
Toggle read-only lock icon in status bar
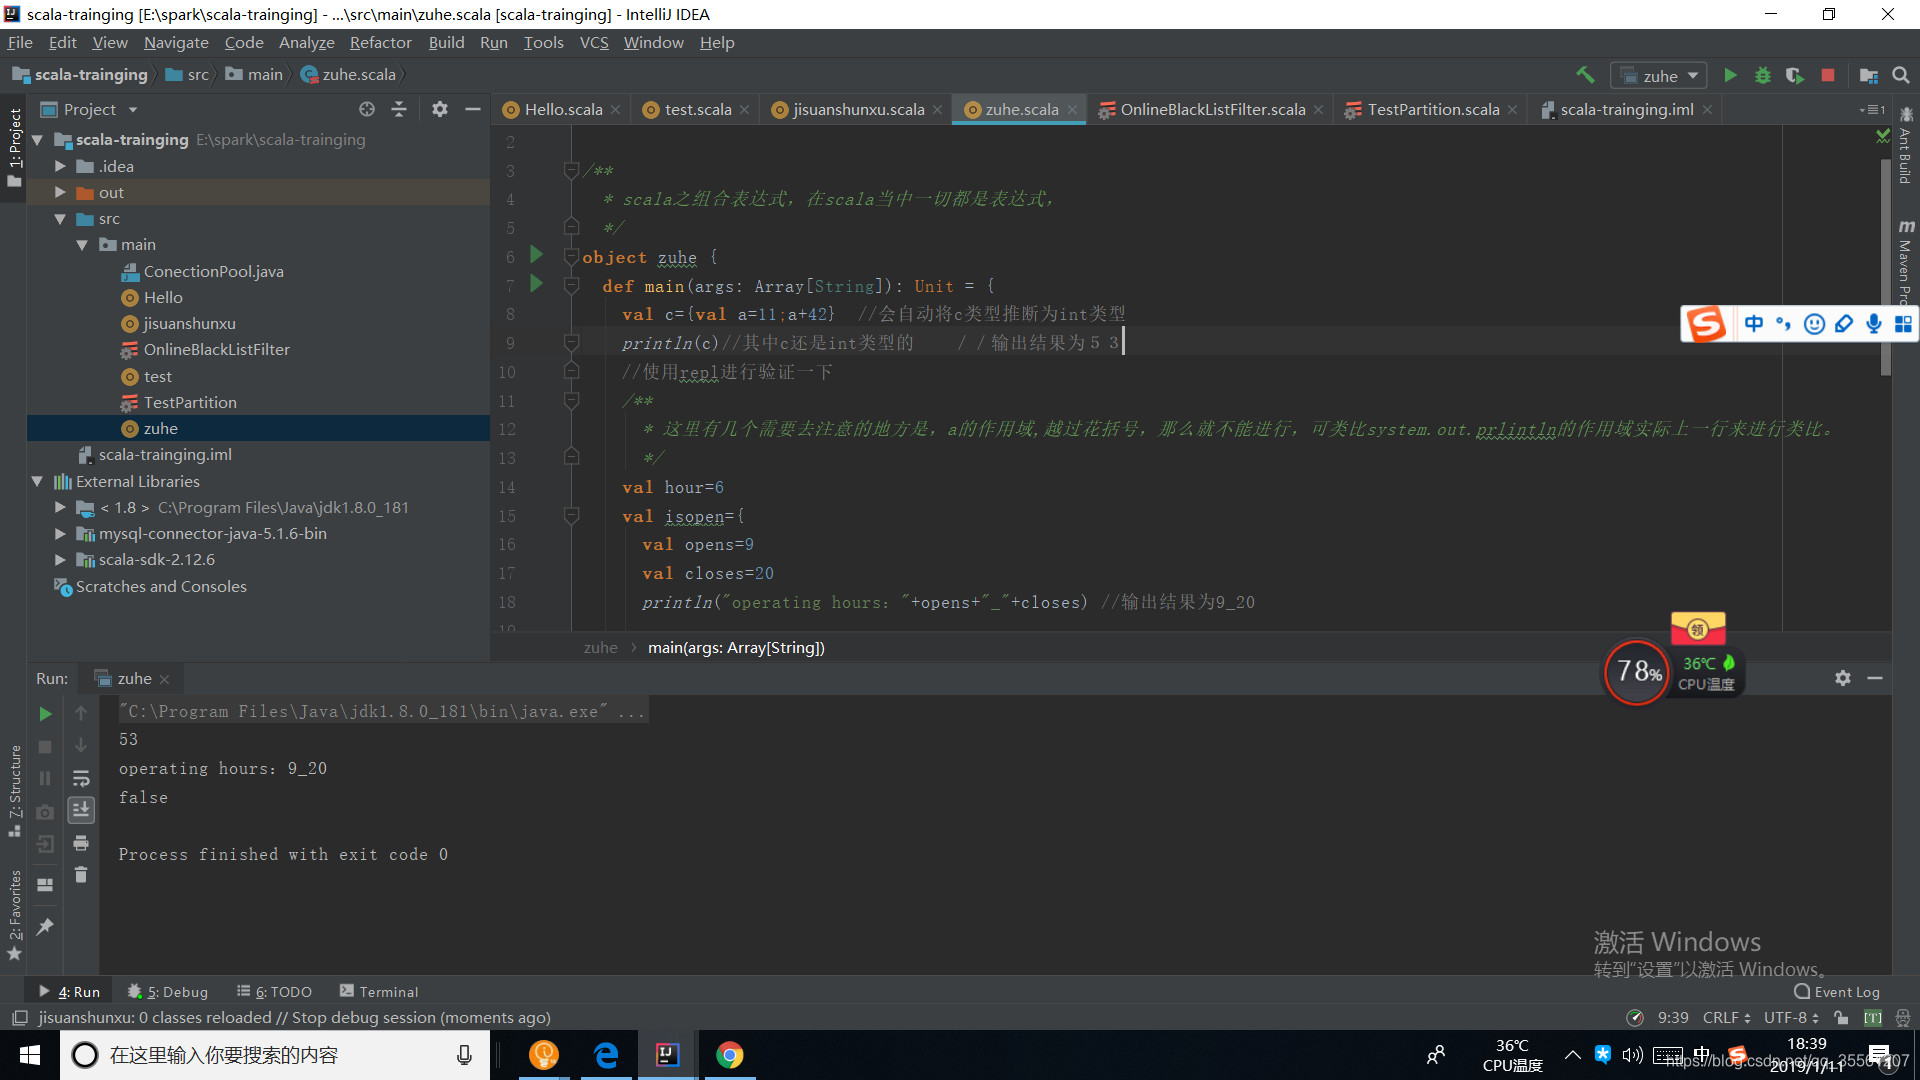[1841, 1018]
